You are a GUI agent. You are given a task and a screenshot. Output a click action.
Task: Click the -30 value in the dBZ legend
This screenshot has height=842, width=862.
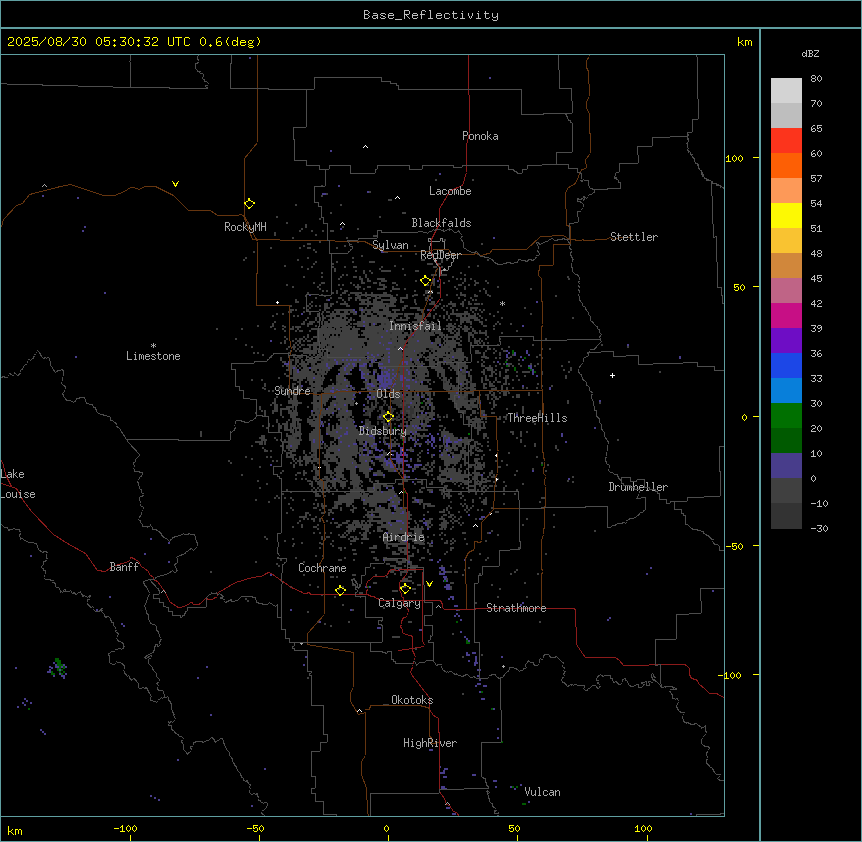click(819, 528)
